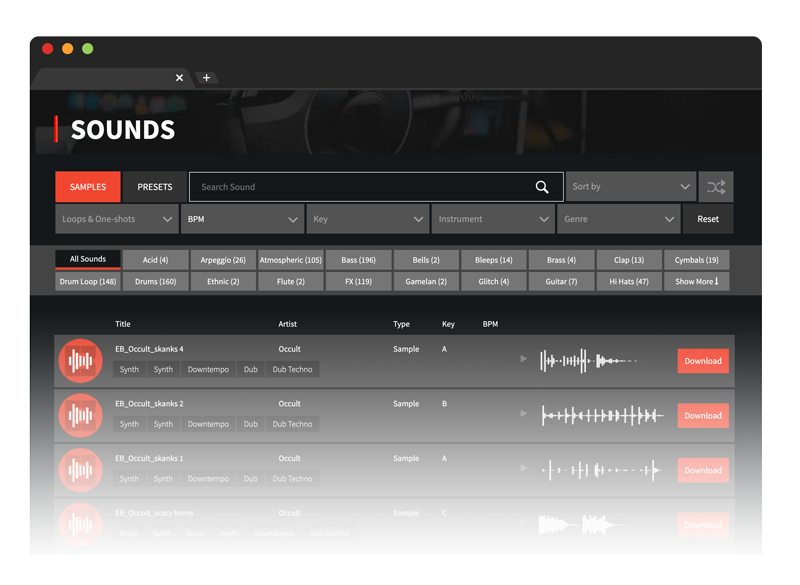The width and height of the screenshot is (800, 585).
Task: Filter by Bleeps (14)
Action: click(x=494, y=260)
